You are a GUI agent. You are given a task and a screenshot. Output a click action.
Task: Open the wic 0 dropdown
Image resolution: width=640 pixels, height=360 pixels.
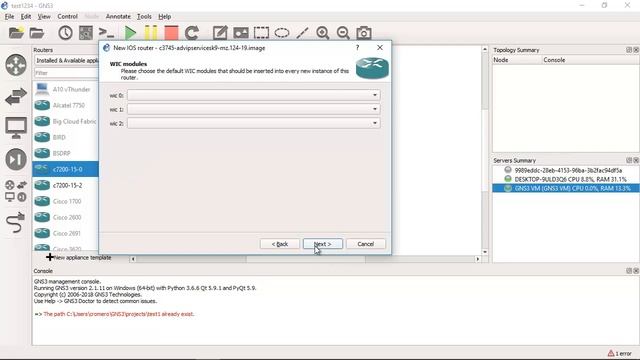[253, 95]
